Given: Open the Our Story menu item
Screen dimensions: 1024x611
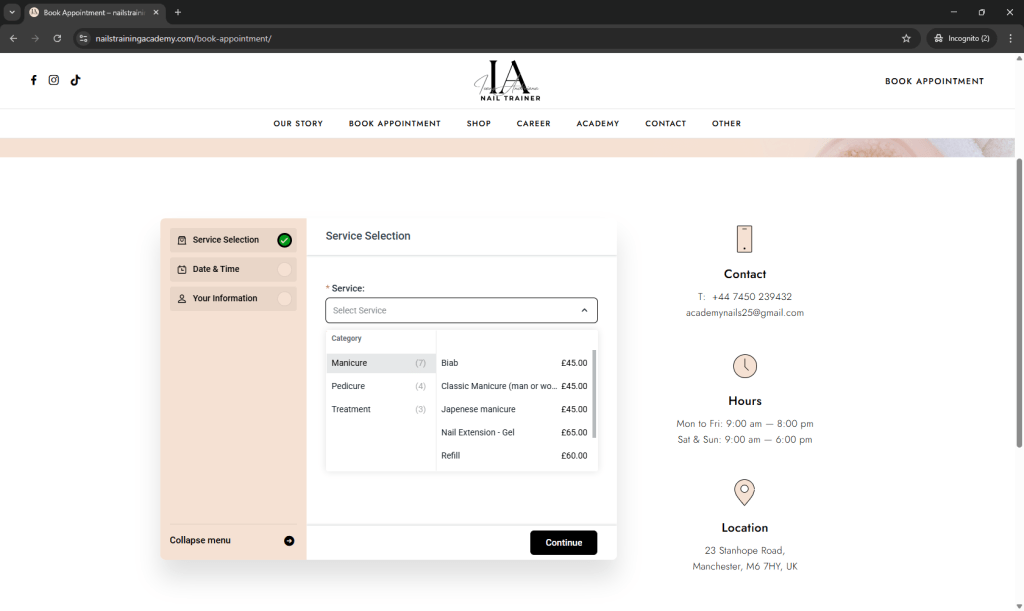Looking at the screenshot, I should pyautogui.click(x=298, y=124).
